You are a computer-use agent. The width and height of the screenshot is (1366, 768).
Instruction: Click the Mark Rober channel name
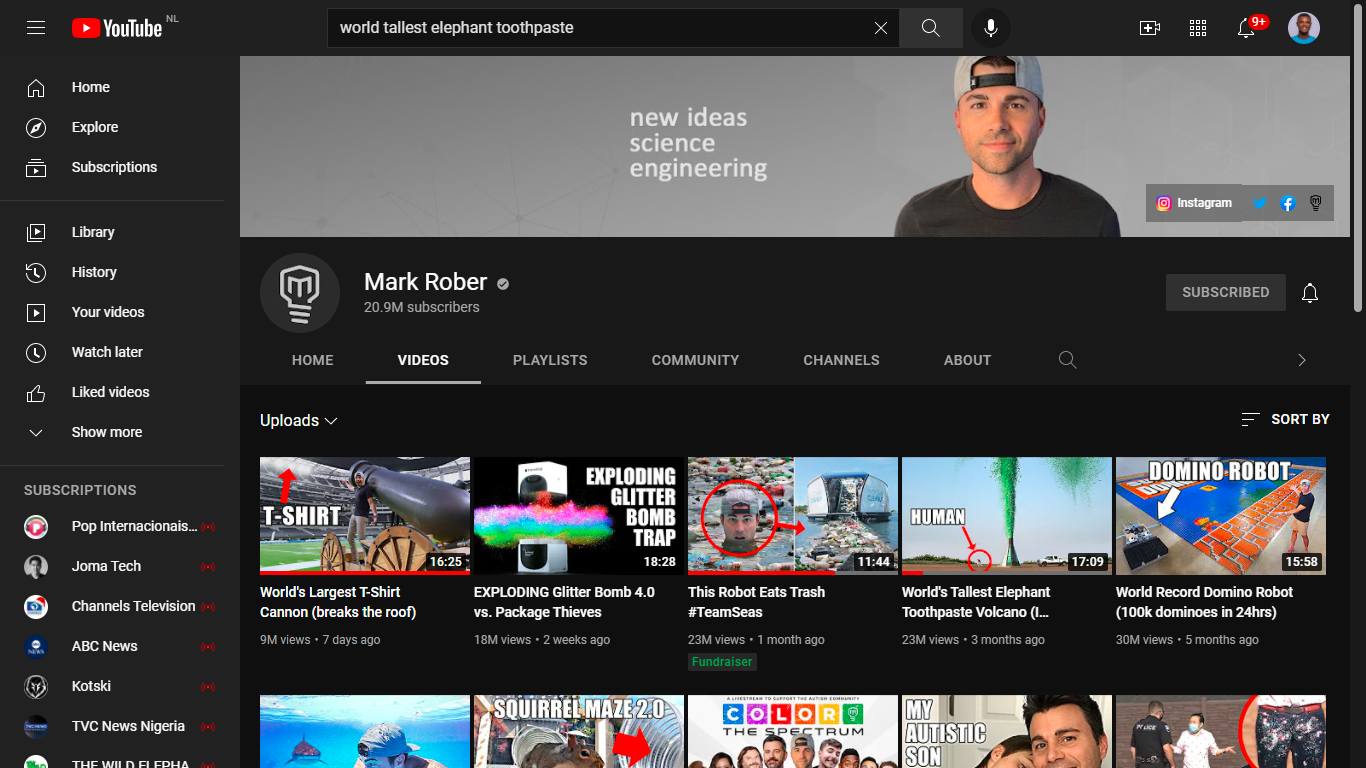pos(426,282)
